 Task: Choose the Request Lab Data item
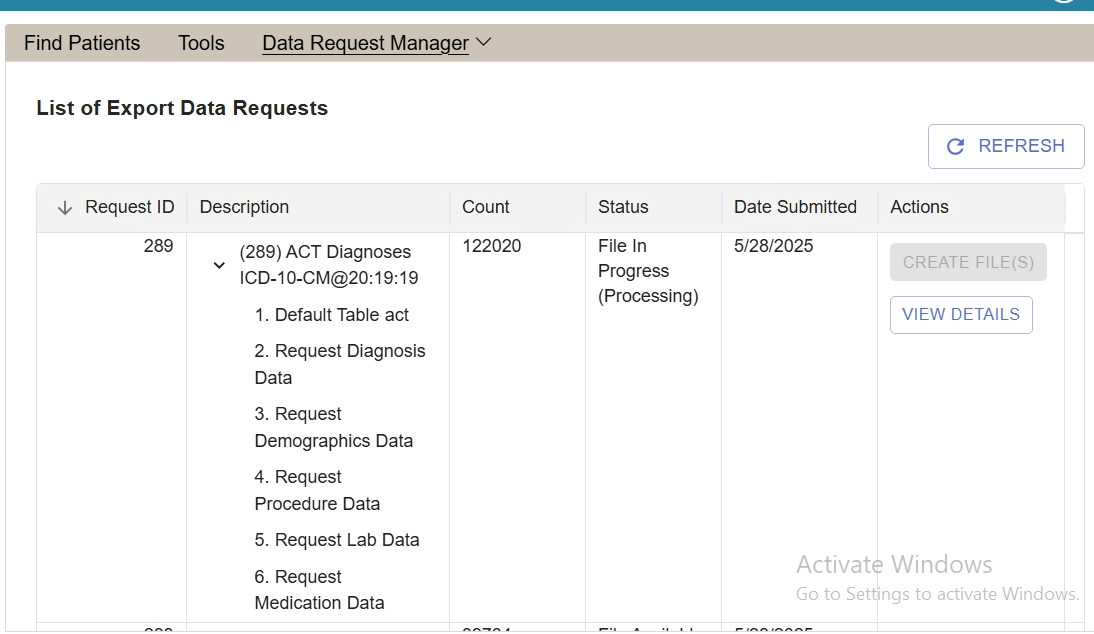tap(337, 540)
